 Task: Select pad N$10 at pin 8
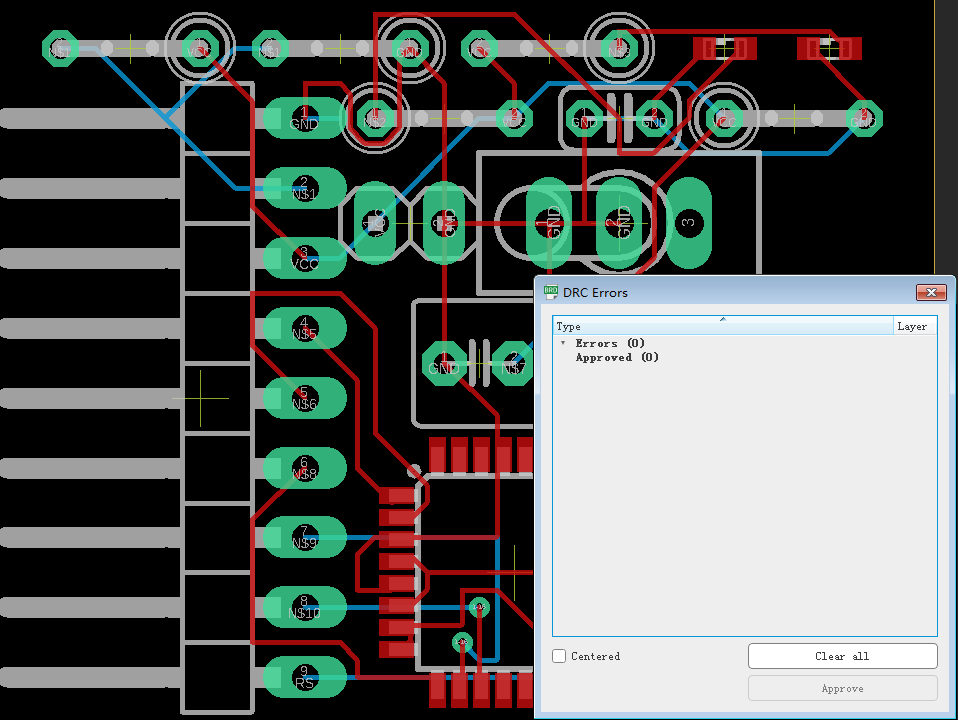tap(303, 607)
